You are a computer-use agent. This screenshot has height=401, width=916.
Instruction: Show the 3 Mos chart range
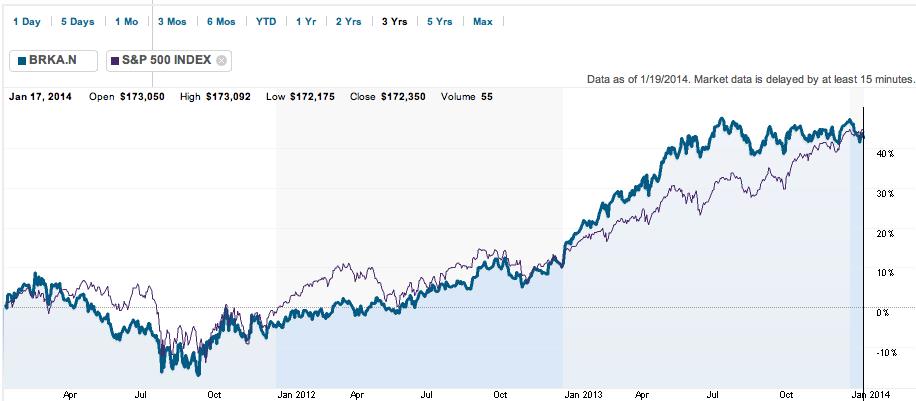pos(174,21)
